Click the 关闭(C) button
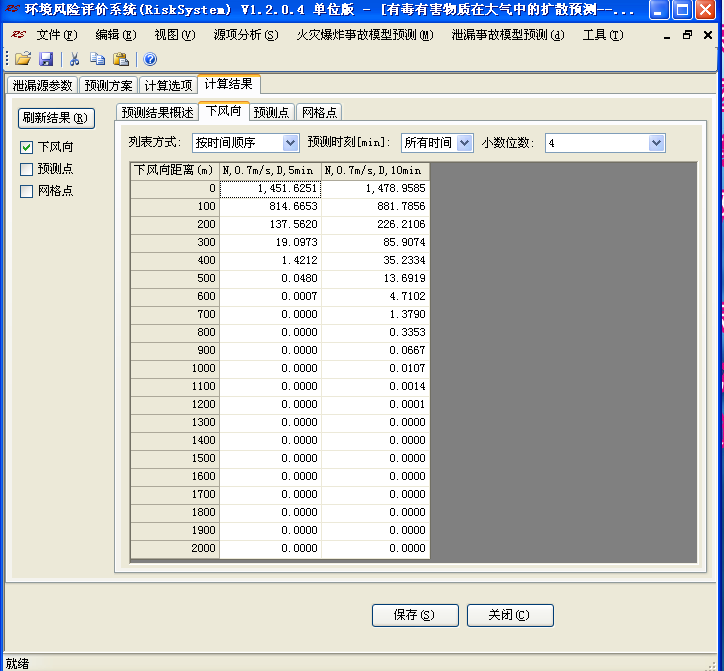This screenshot has height=671, width=724. [510, 615]
